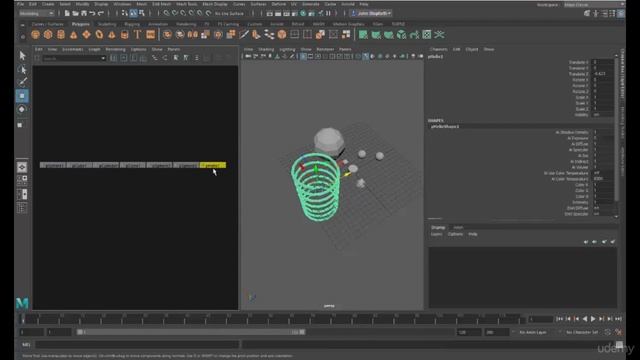
Task: Open the No Anim Layer dropdown
Action: pos(532,332)
